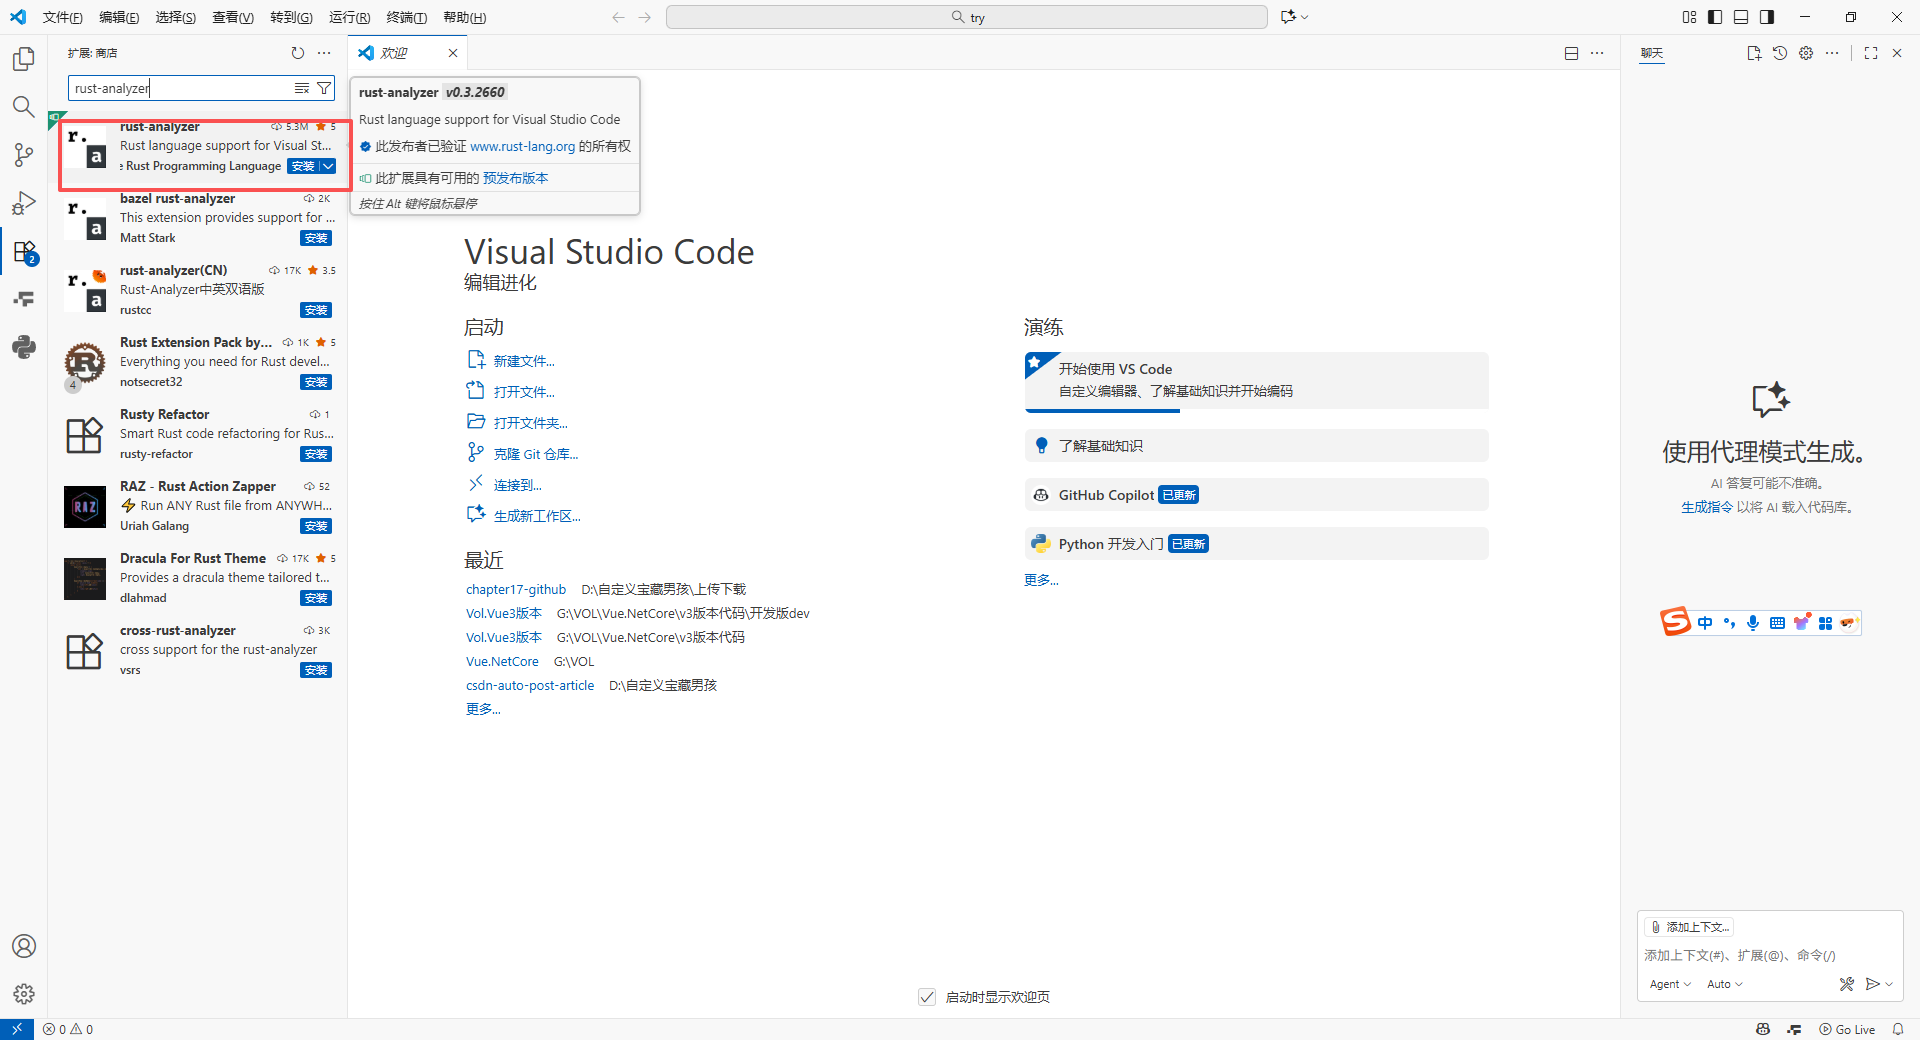Open configure tools icon in chat input
This screenshot has width=1920, height=1040.
1846,984
